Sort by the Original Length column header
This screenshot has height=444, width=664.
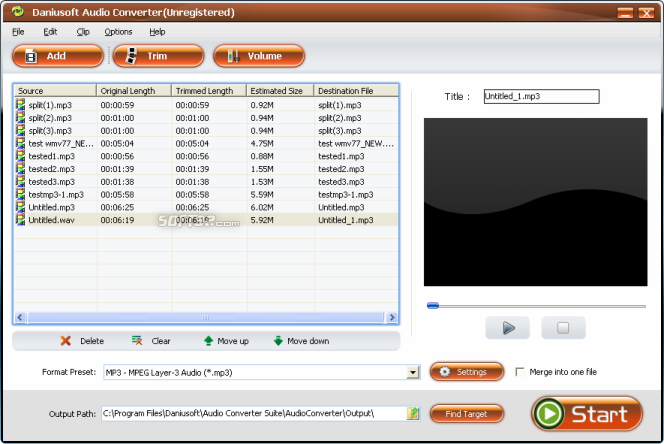pyautogui.click(x=134, y=91)
